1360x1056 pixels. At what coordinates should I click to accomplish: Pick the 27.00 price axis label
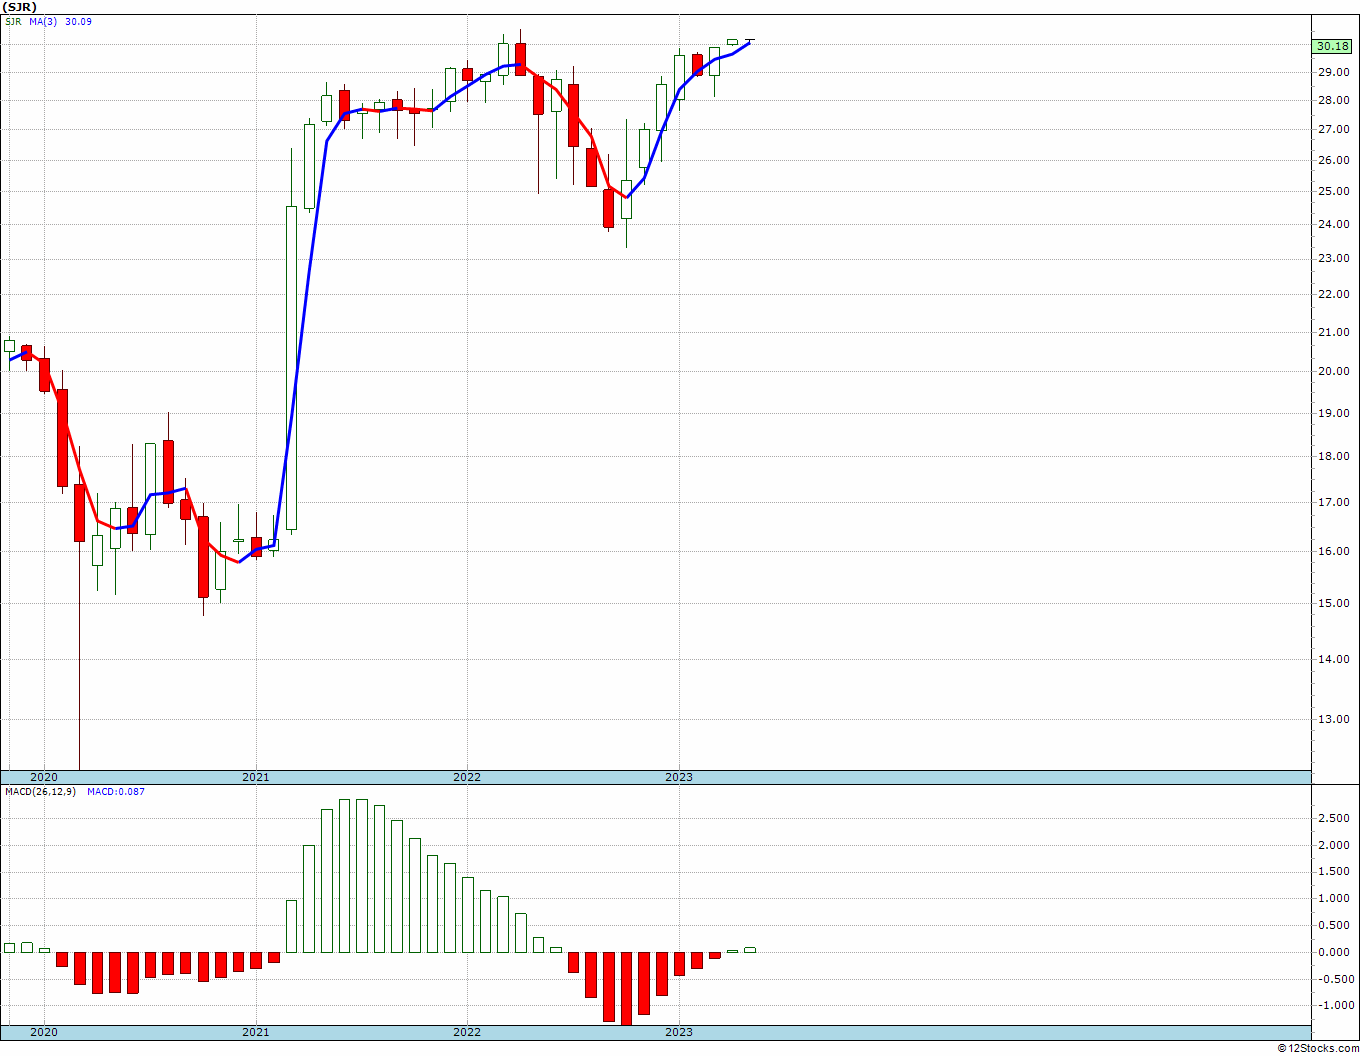(x=1334, y=129)
